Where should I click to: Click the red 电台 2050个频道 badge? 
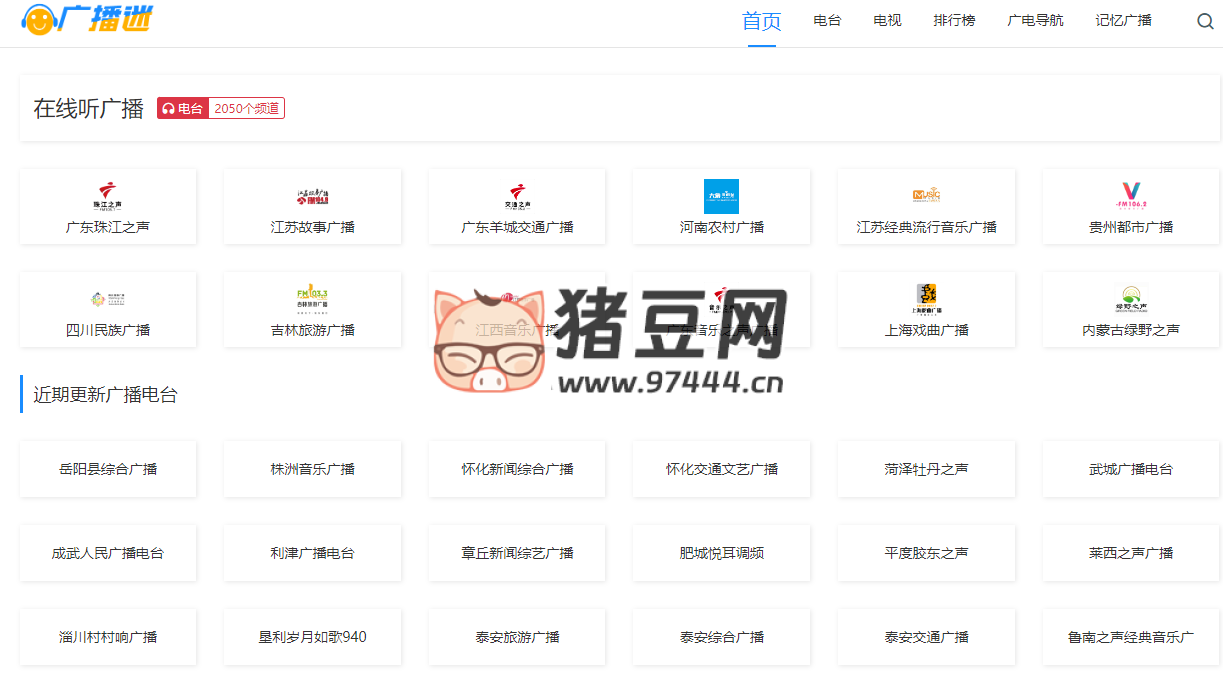click(x=221, y=108)
